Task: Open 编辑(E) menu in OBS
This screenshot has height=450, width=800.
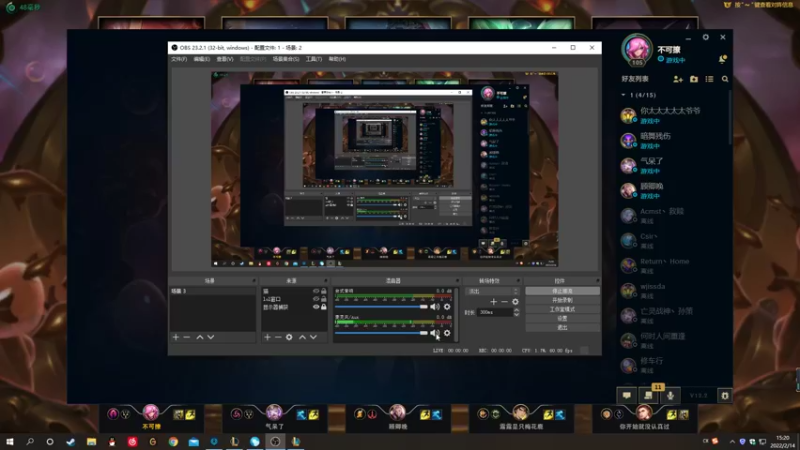Action: pos(202,59)
